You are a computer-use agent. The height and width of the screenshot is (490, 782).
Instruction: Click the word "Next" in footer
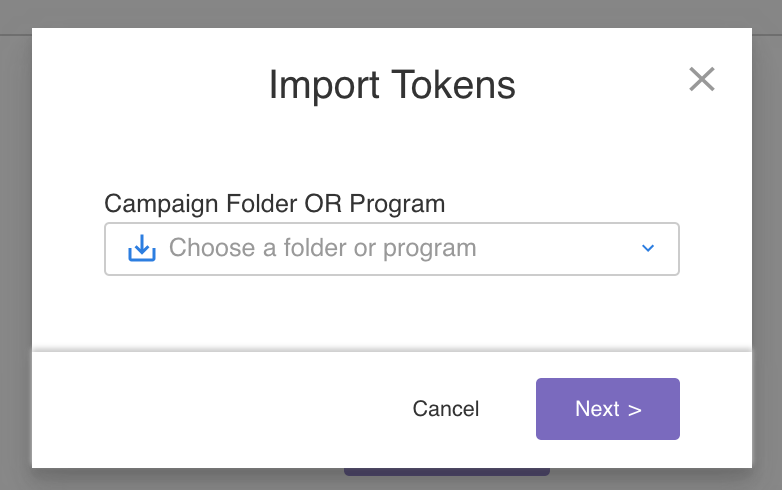(597, 409)
